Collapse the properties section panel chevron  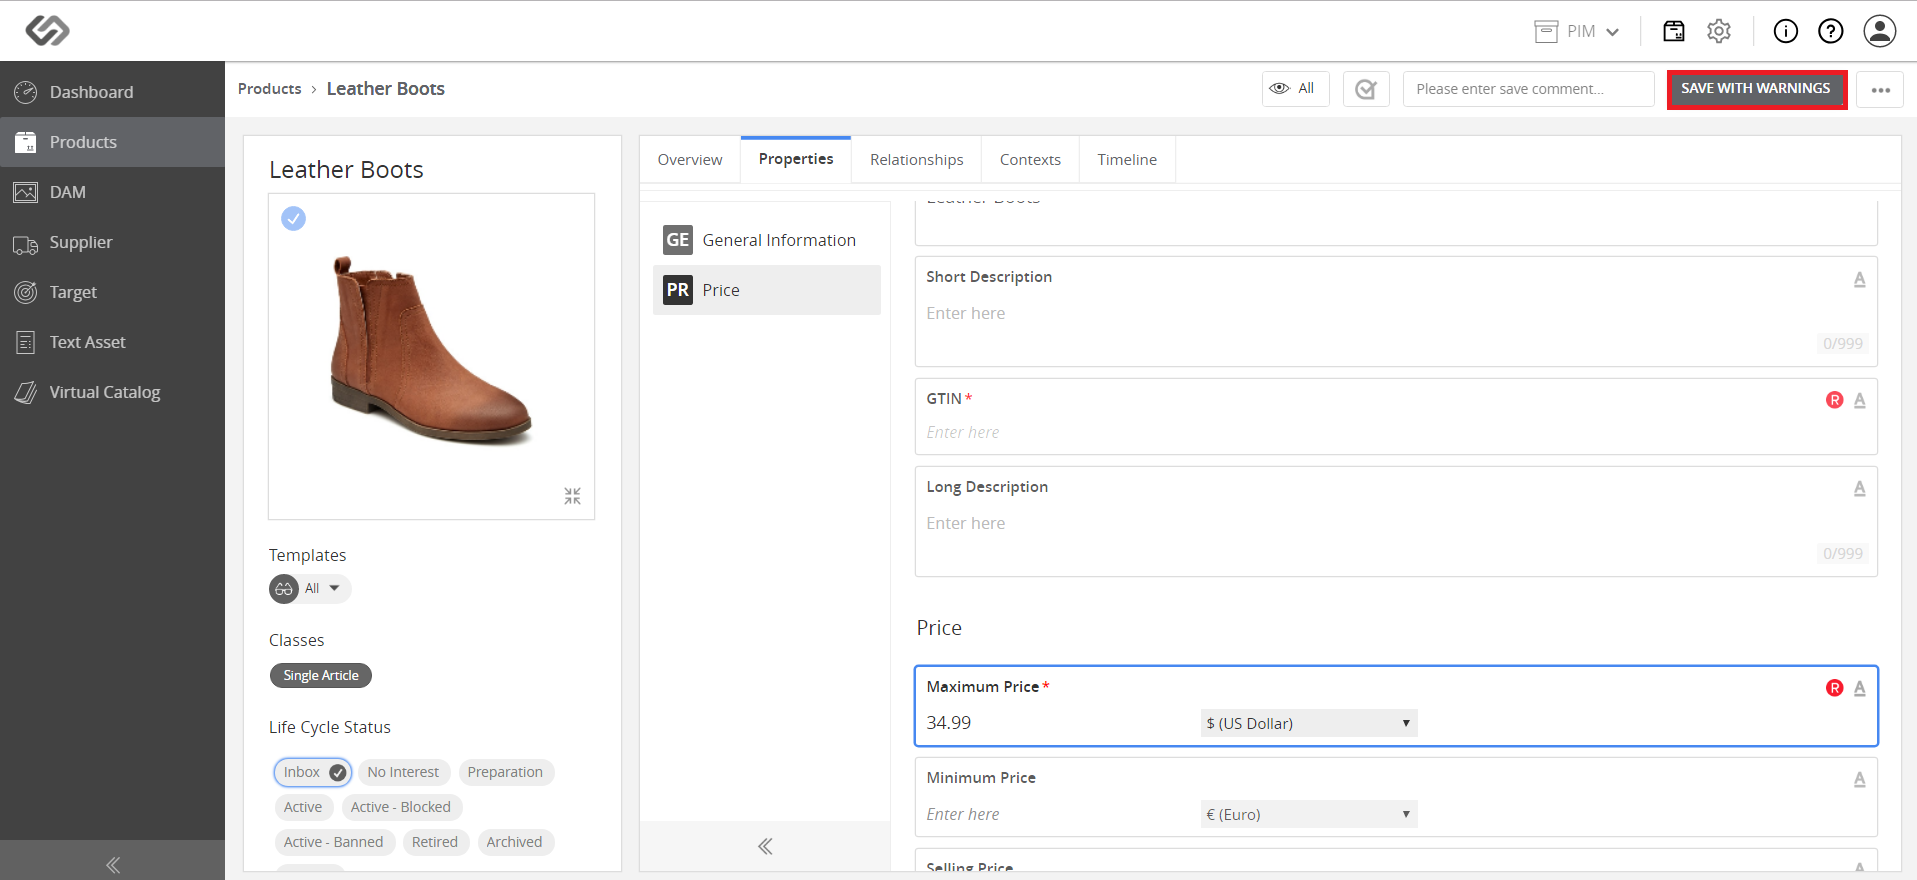[x=765, y=846]
